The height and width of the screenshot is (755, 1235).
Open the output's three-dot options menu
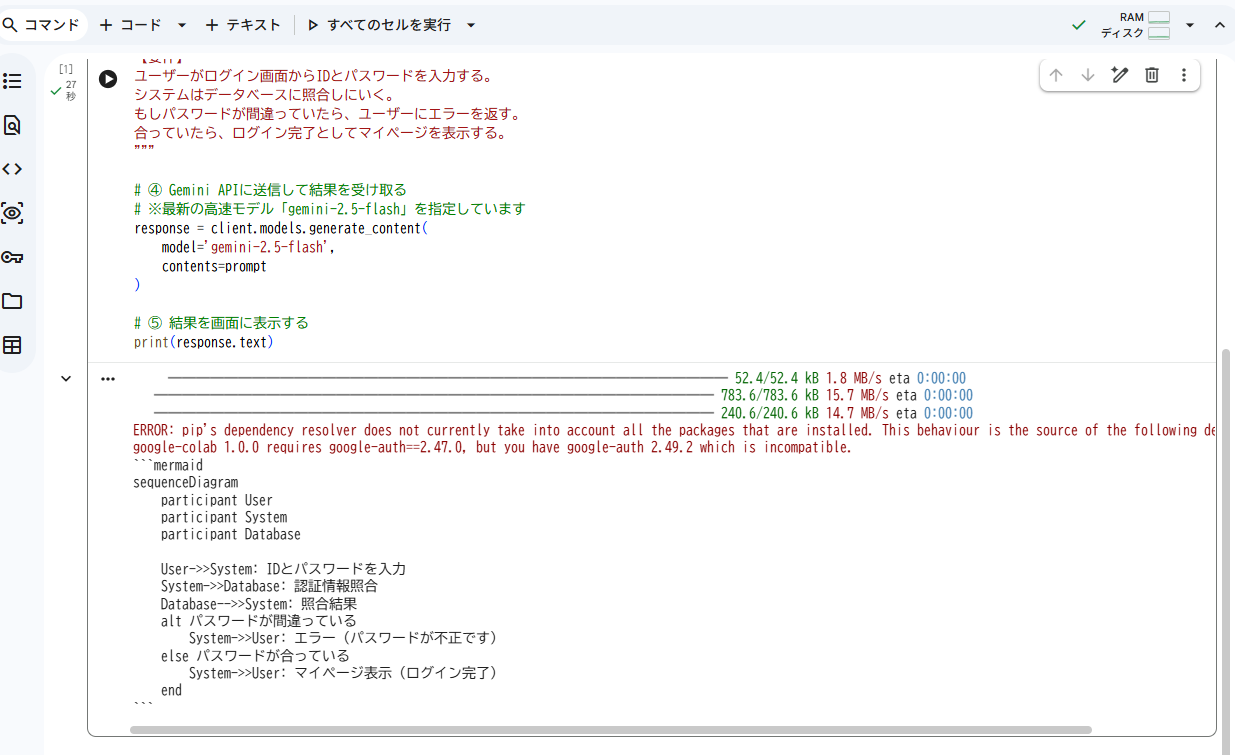pyautogui.click(x=108, y=379)
